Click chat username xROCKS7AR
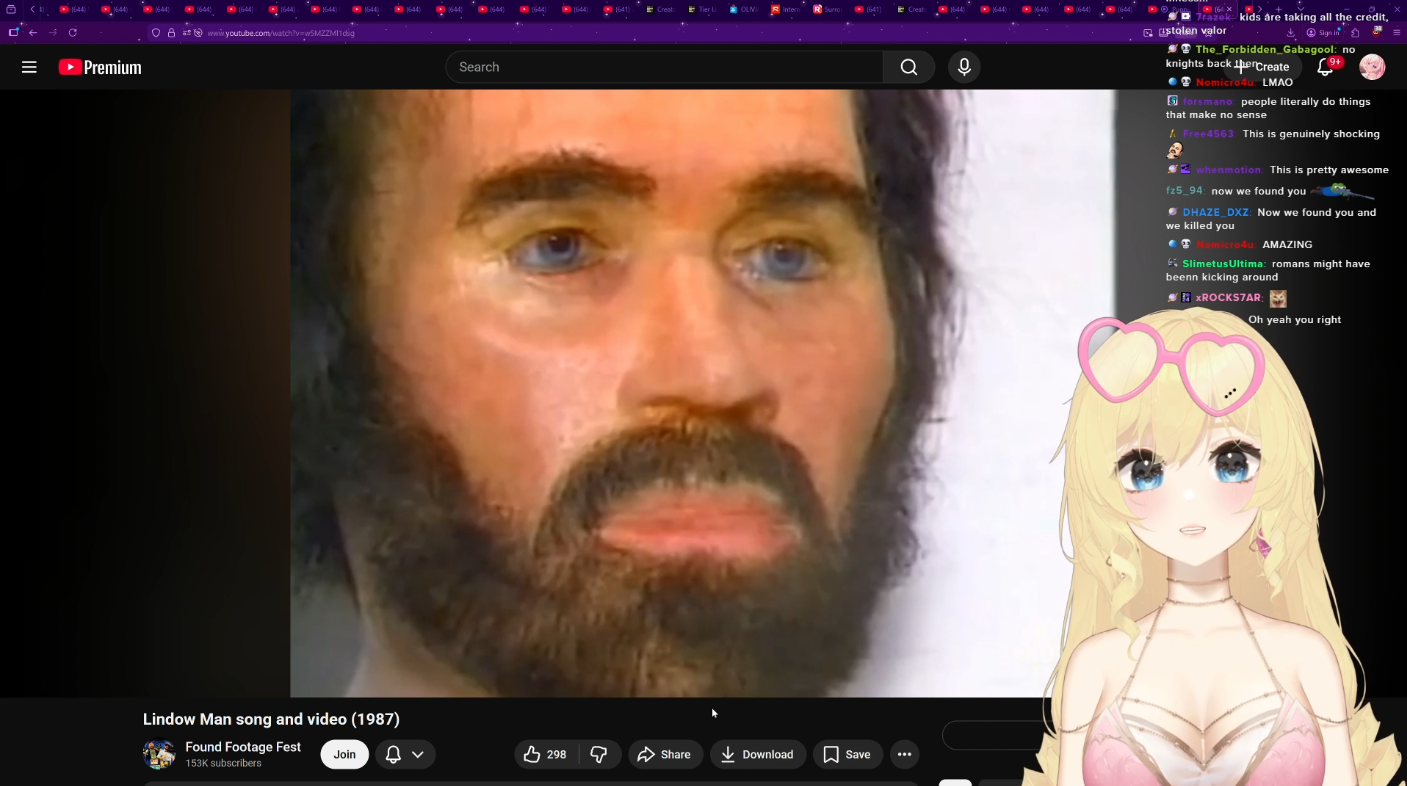This screenshot has height=786, width=1407. (x=1229, y=298)
